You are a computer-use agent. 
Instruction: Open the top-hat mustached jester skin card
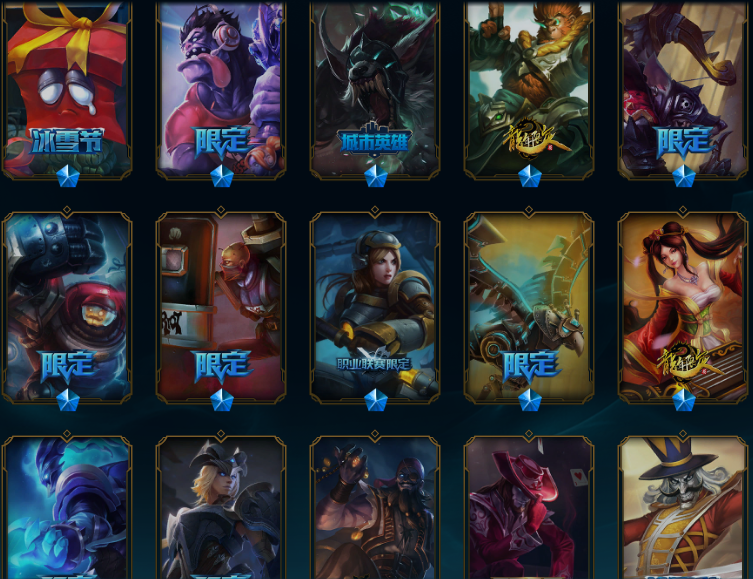coord(683,507)
